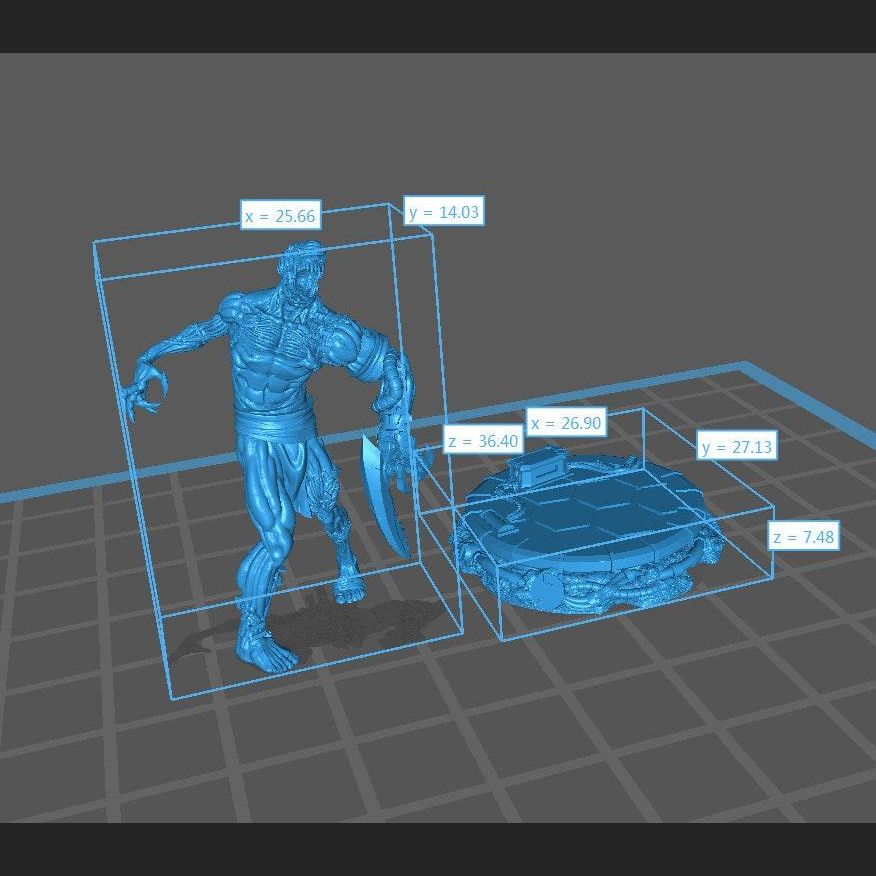Select the x = 26.90 dimension label
876x876 pixels.
566,423
